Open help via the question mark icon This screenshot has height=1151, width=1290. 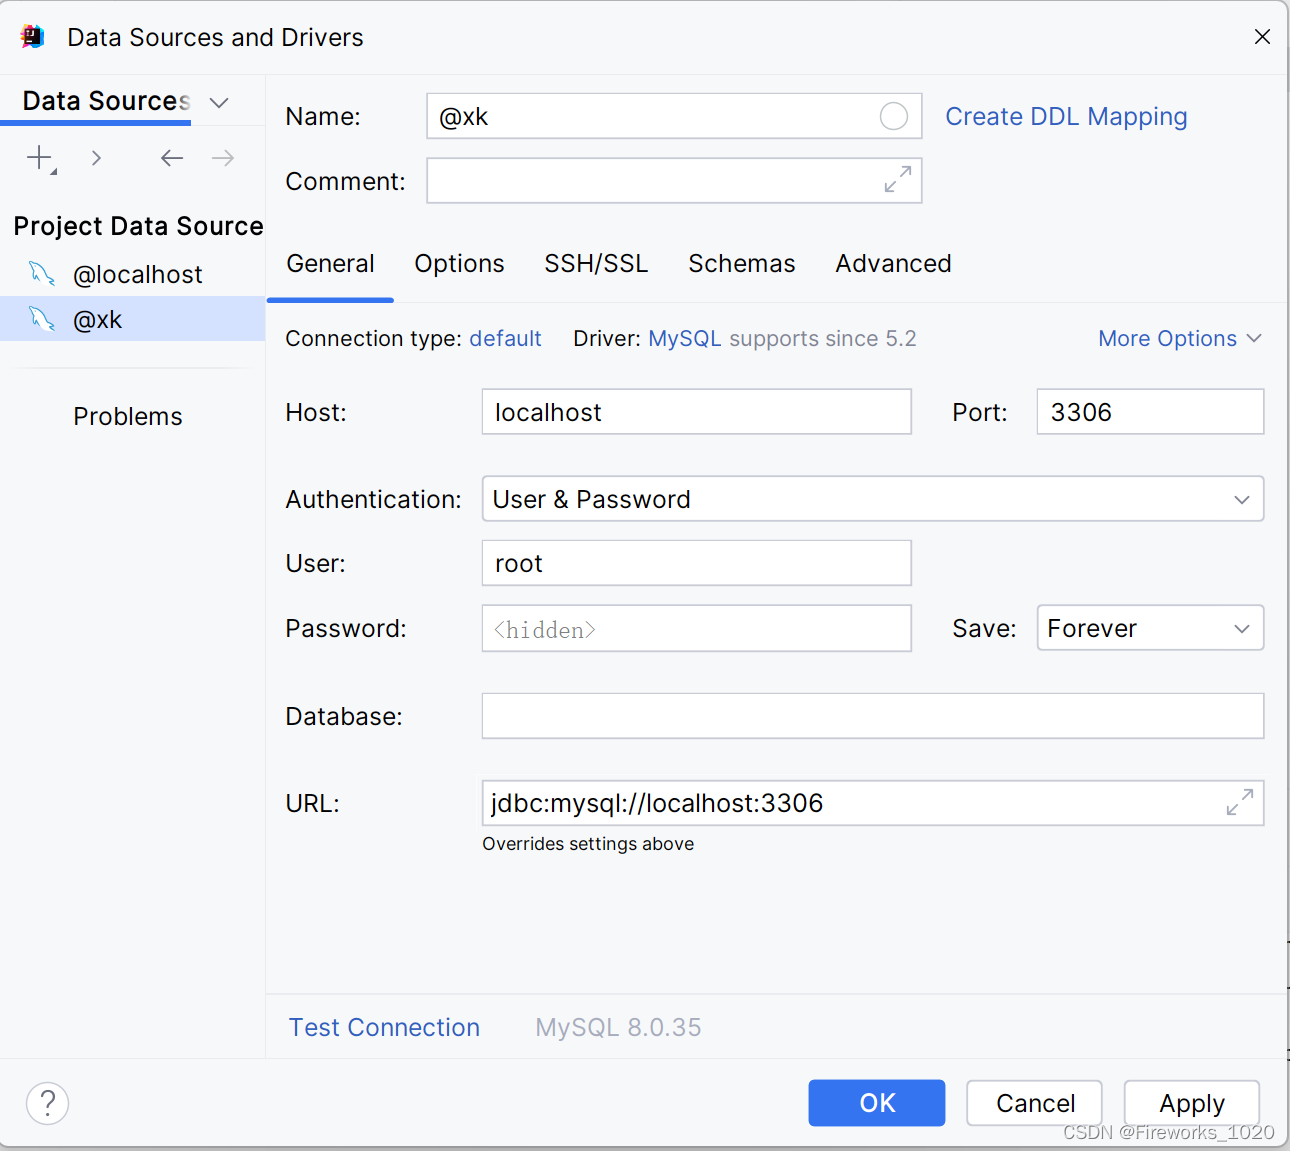[x=47, y=1103]
